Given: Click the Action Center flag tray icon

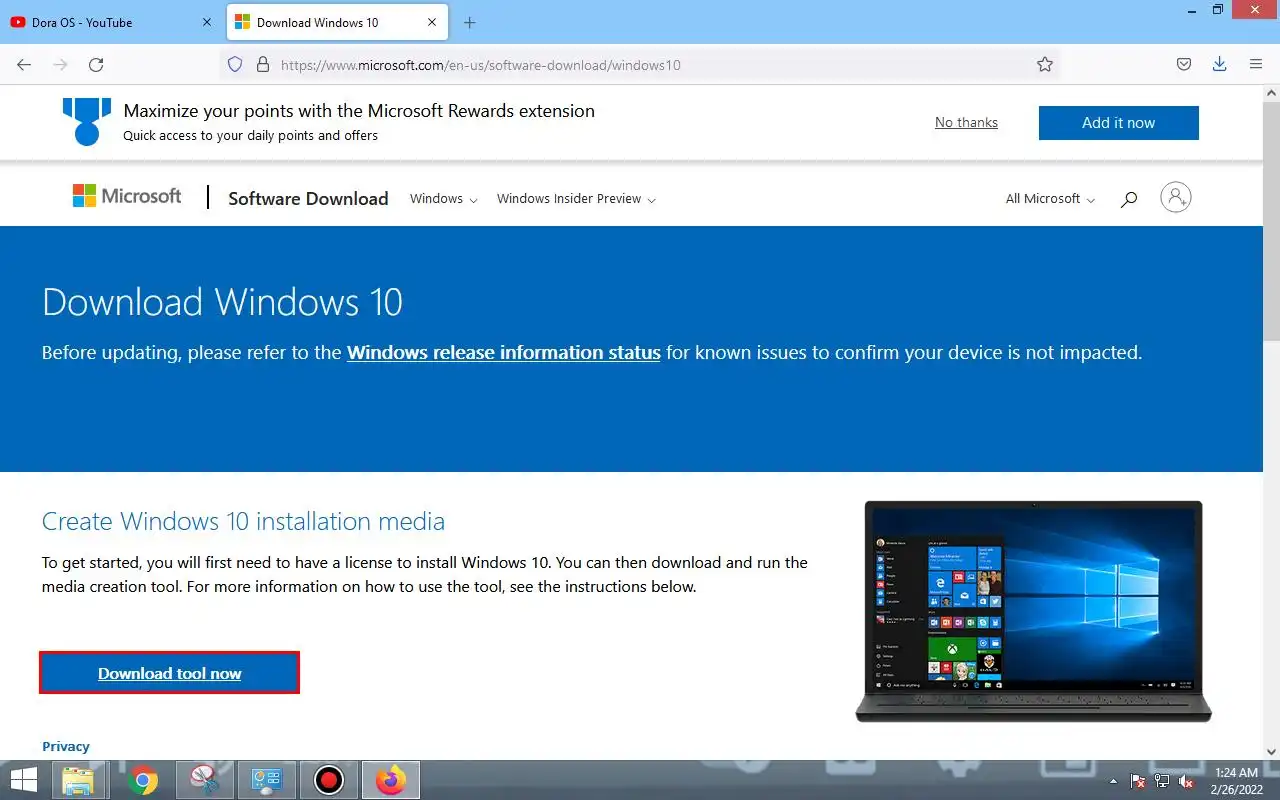Looking at the screenshot, I should [x=1138, y=780].
